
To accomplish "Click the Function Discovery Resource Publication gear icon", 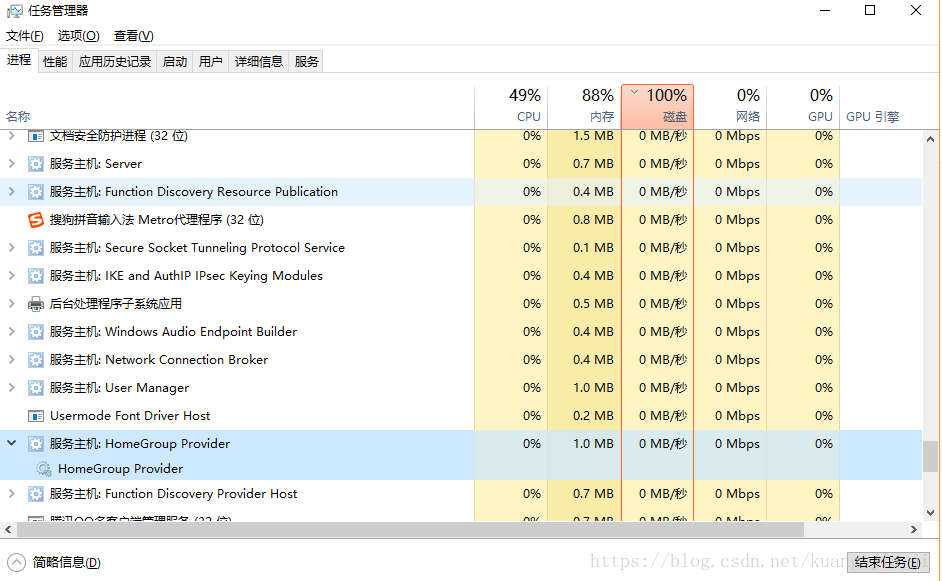I will (x=36, y=192).
